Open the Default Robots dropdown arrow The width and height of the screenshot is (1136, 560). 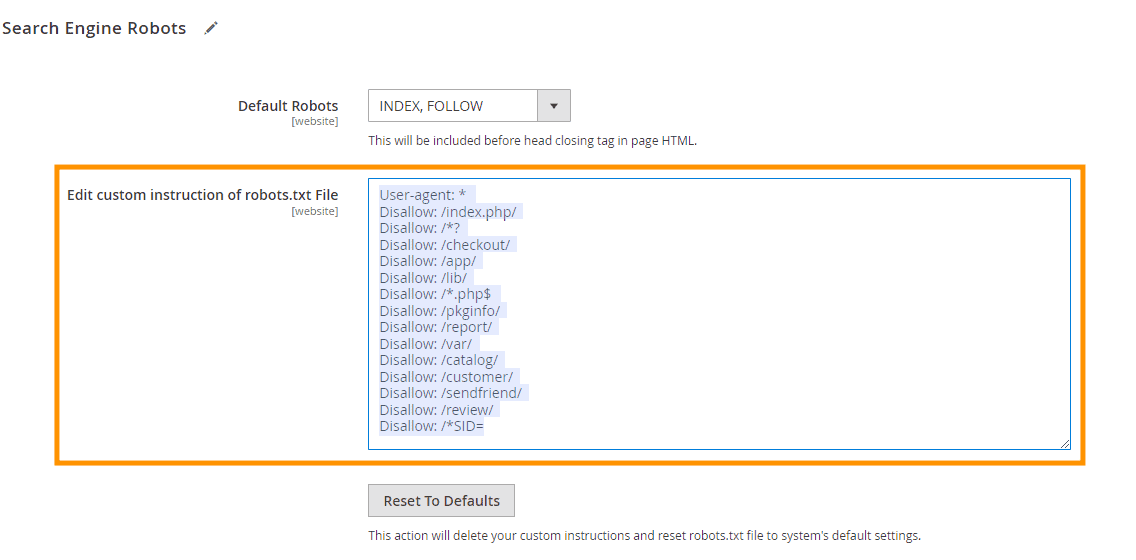click(x=554, y=106)
